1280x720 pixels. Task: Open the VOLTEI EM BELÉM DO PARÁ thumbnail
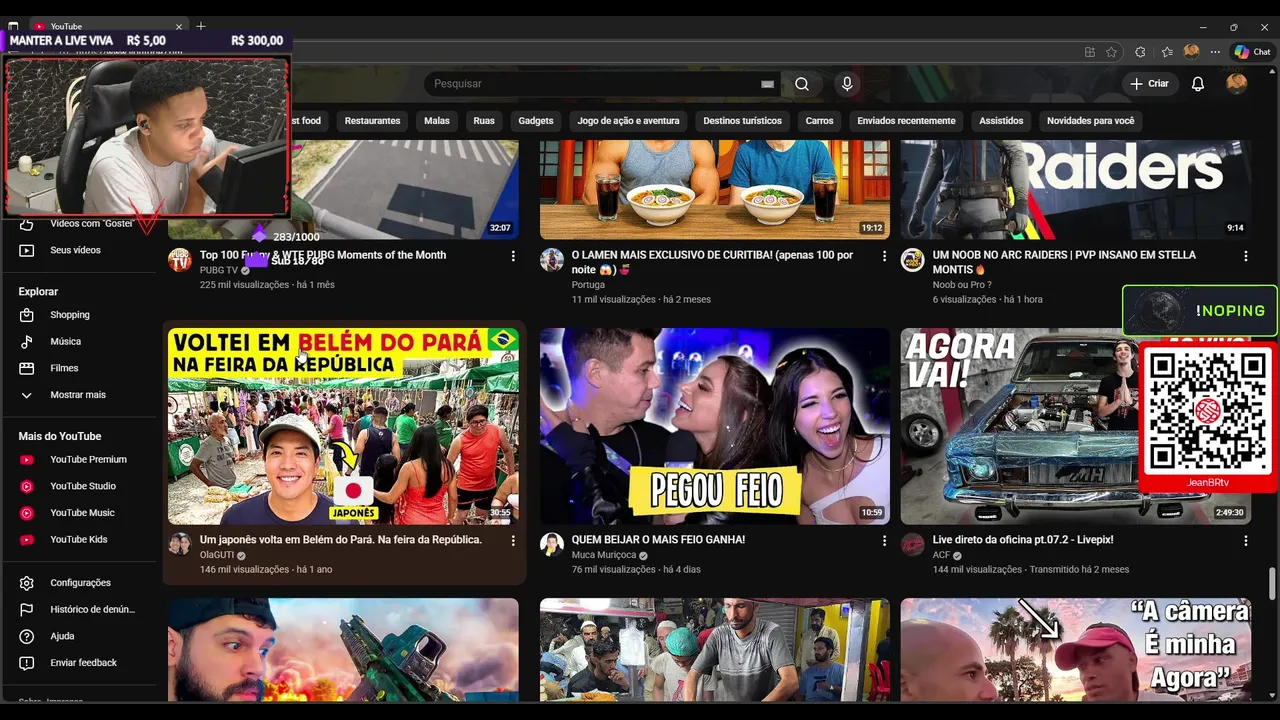point(343,426)
